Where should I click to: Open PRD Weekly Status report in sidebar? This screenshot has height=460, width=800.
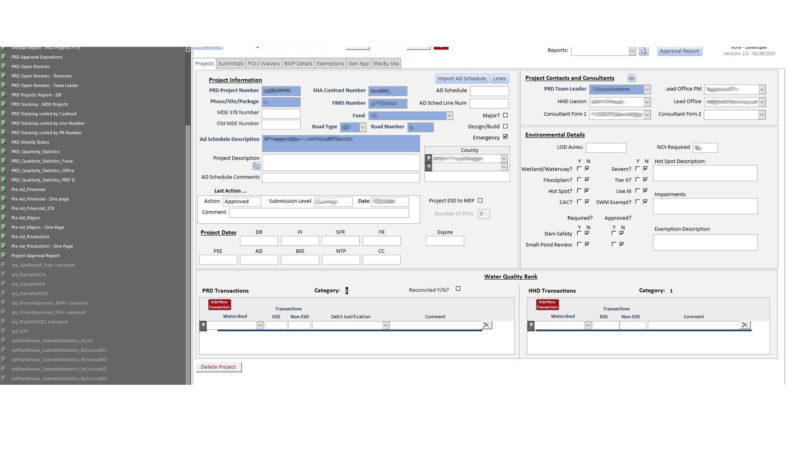click(x=28, y=142)
